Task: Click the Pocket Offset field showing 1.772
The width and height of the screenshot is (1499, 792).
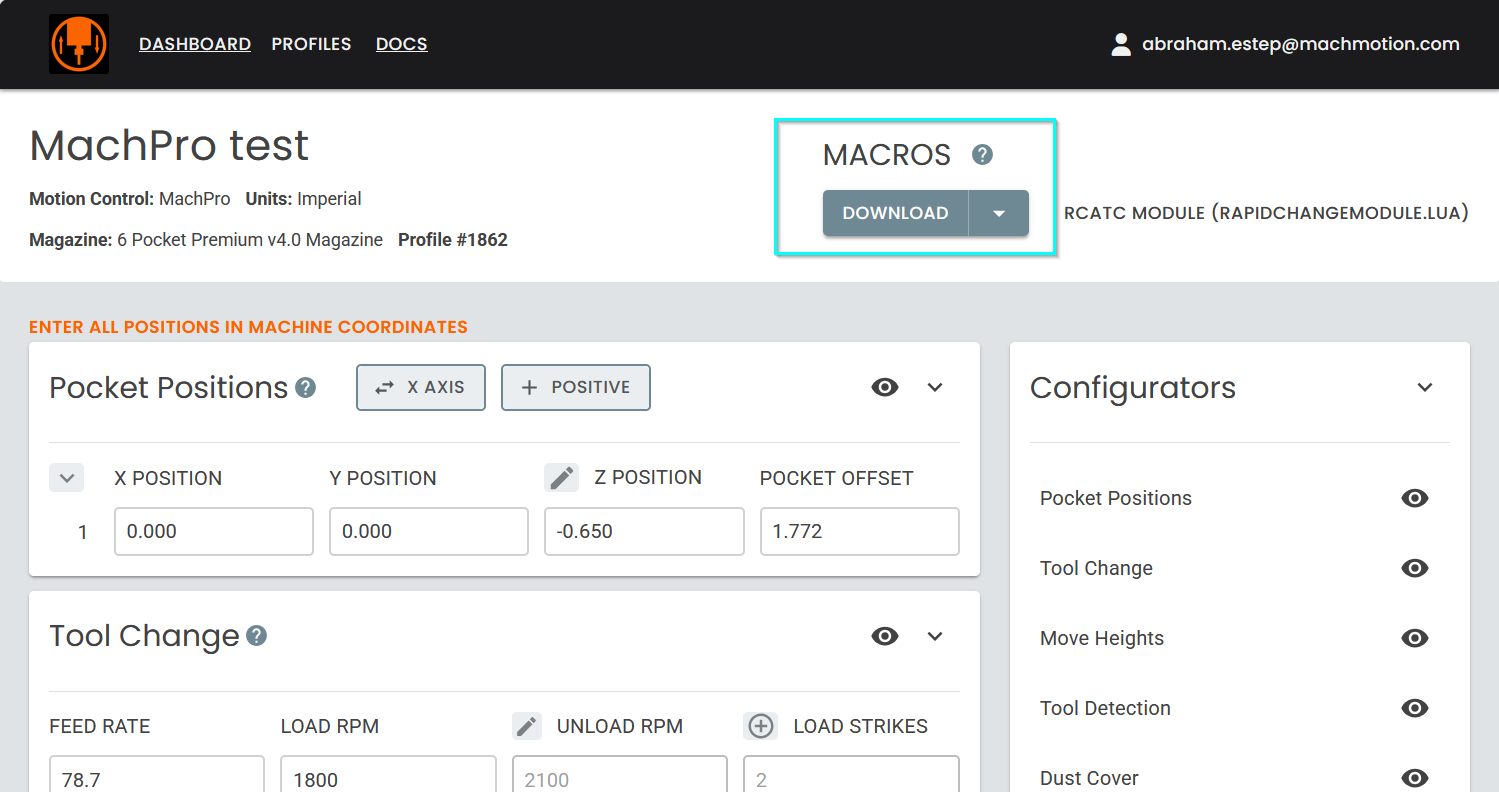Action: (x=860, y=531)
